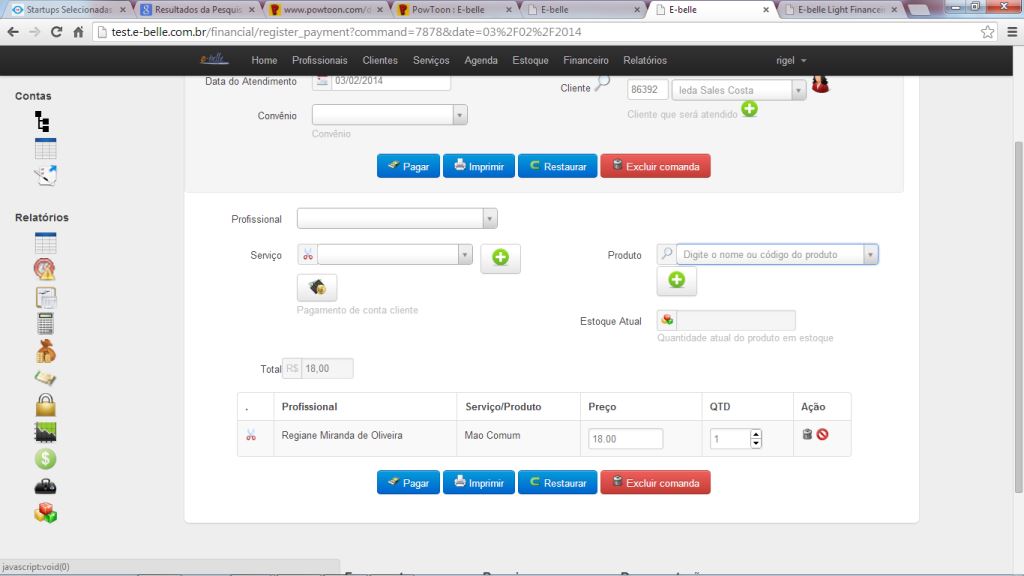Click the green dollar coin sidebar icon
This screenshot has width=1024, height=576.
click(x=45, y=459)
